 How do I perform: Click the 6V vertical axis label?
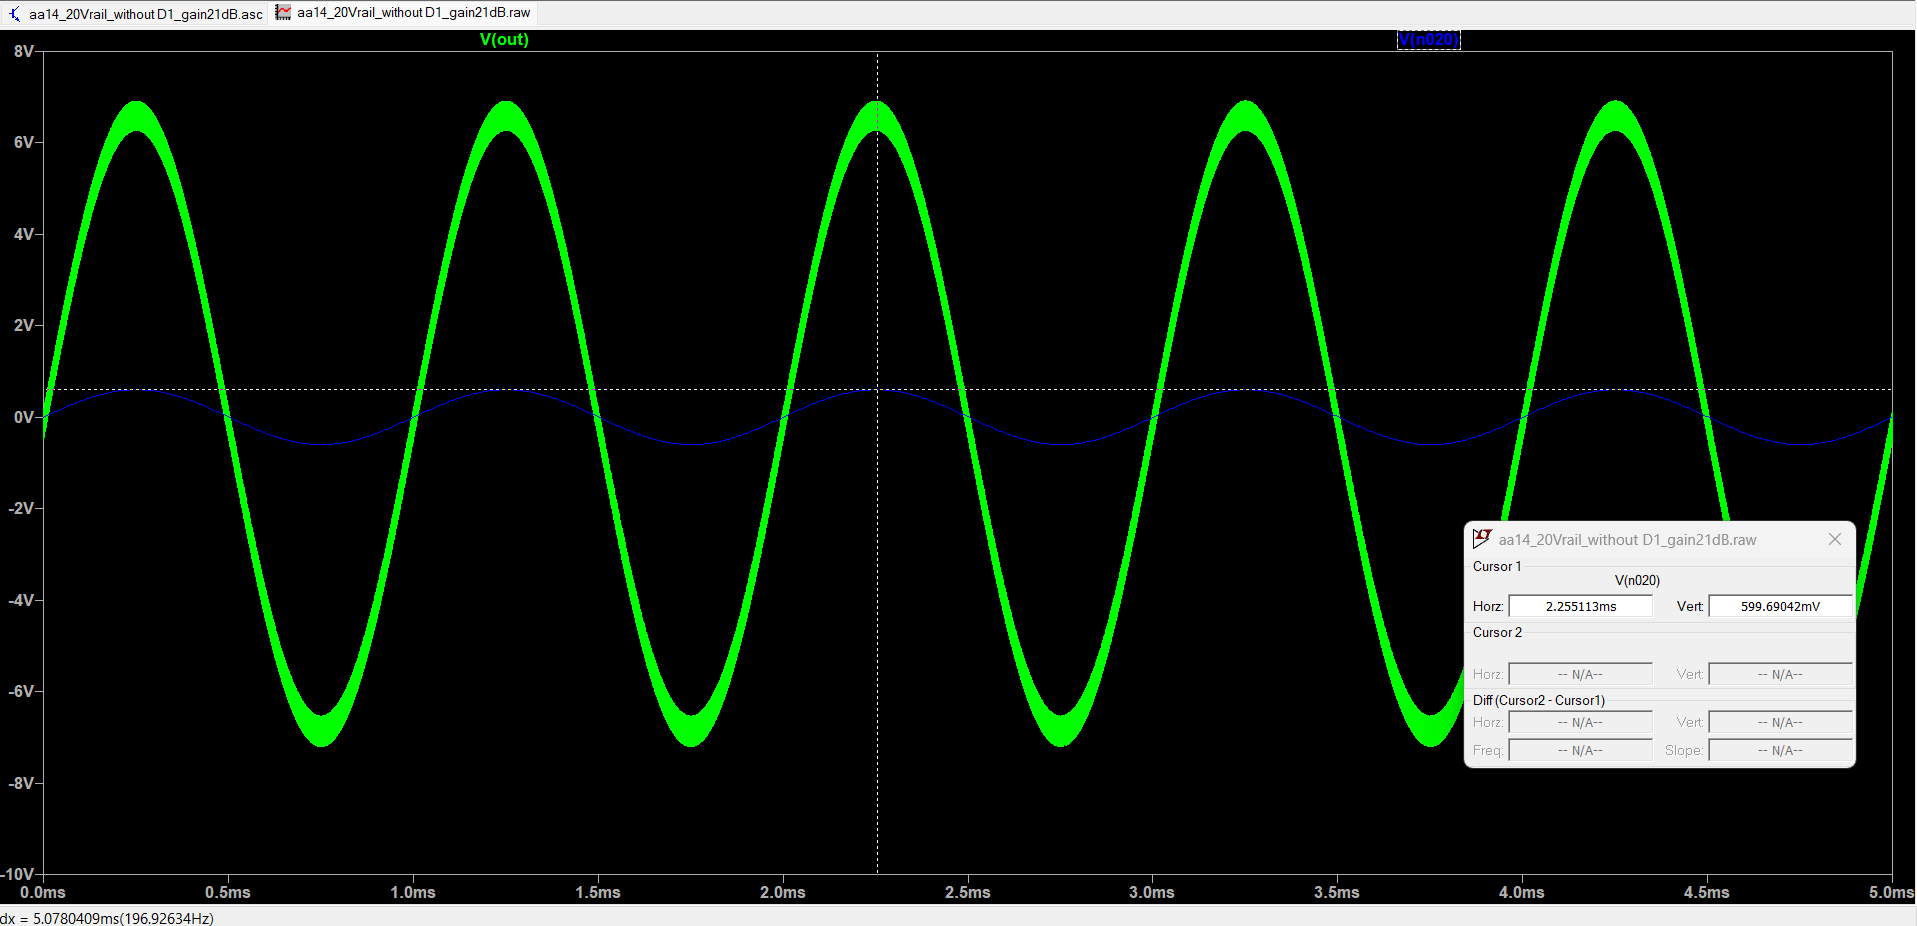[24, 143]
